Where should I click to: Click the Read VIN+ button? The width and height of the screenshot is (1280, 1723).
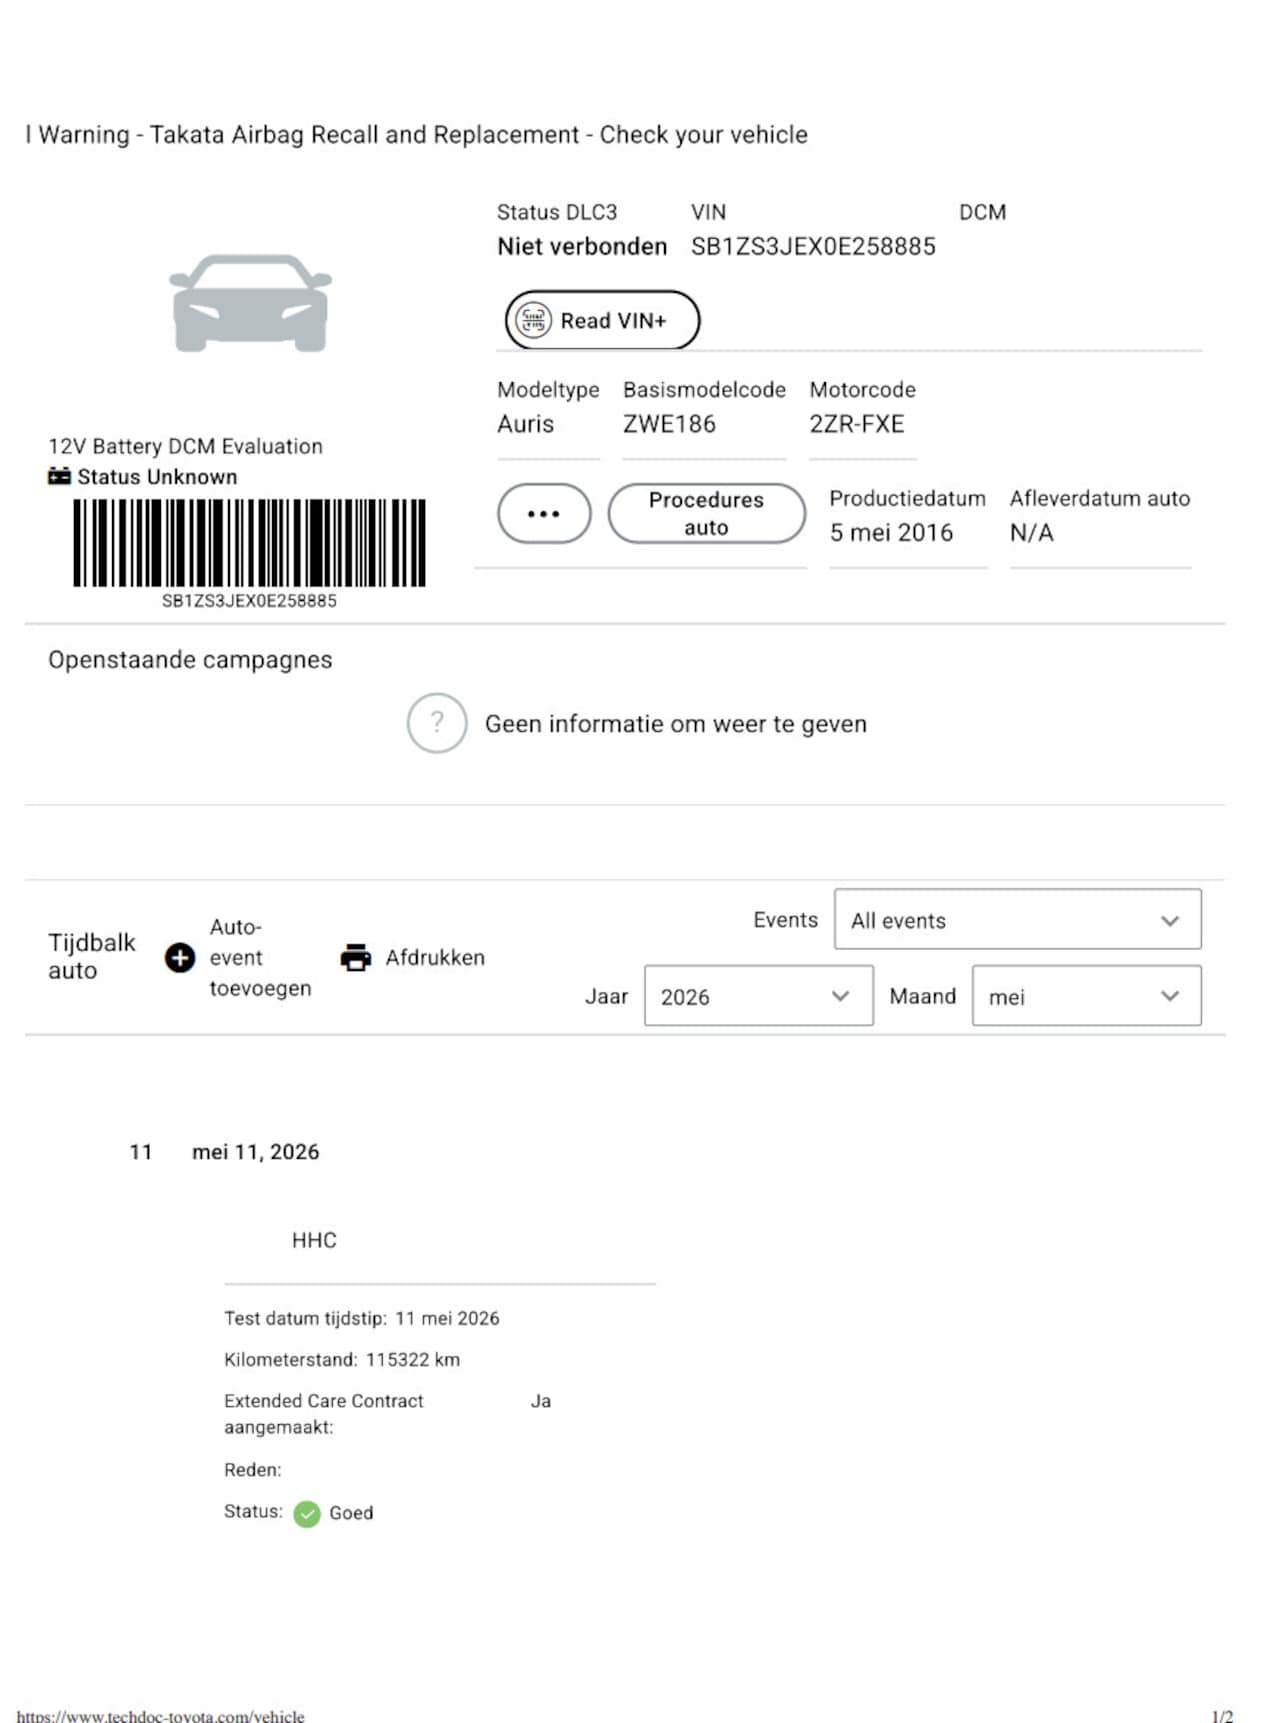602,320
